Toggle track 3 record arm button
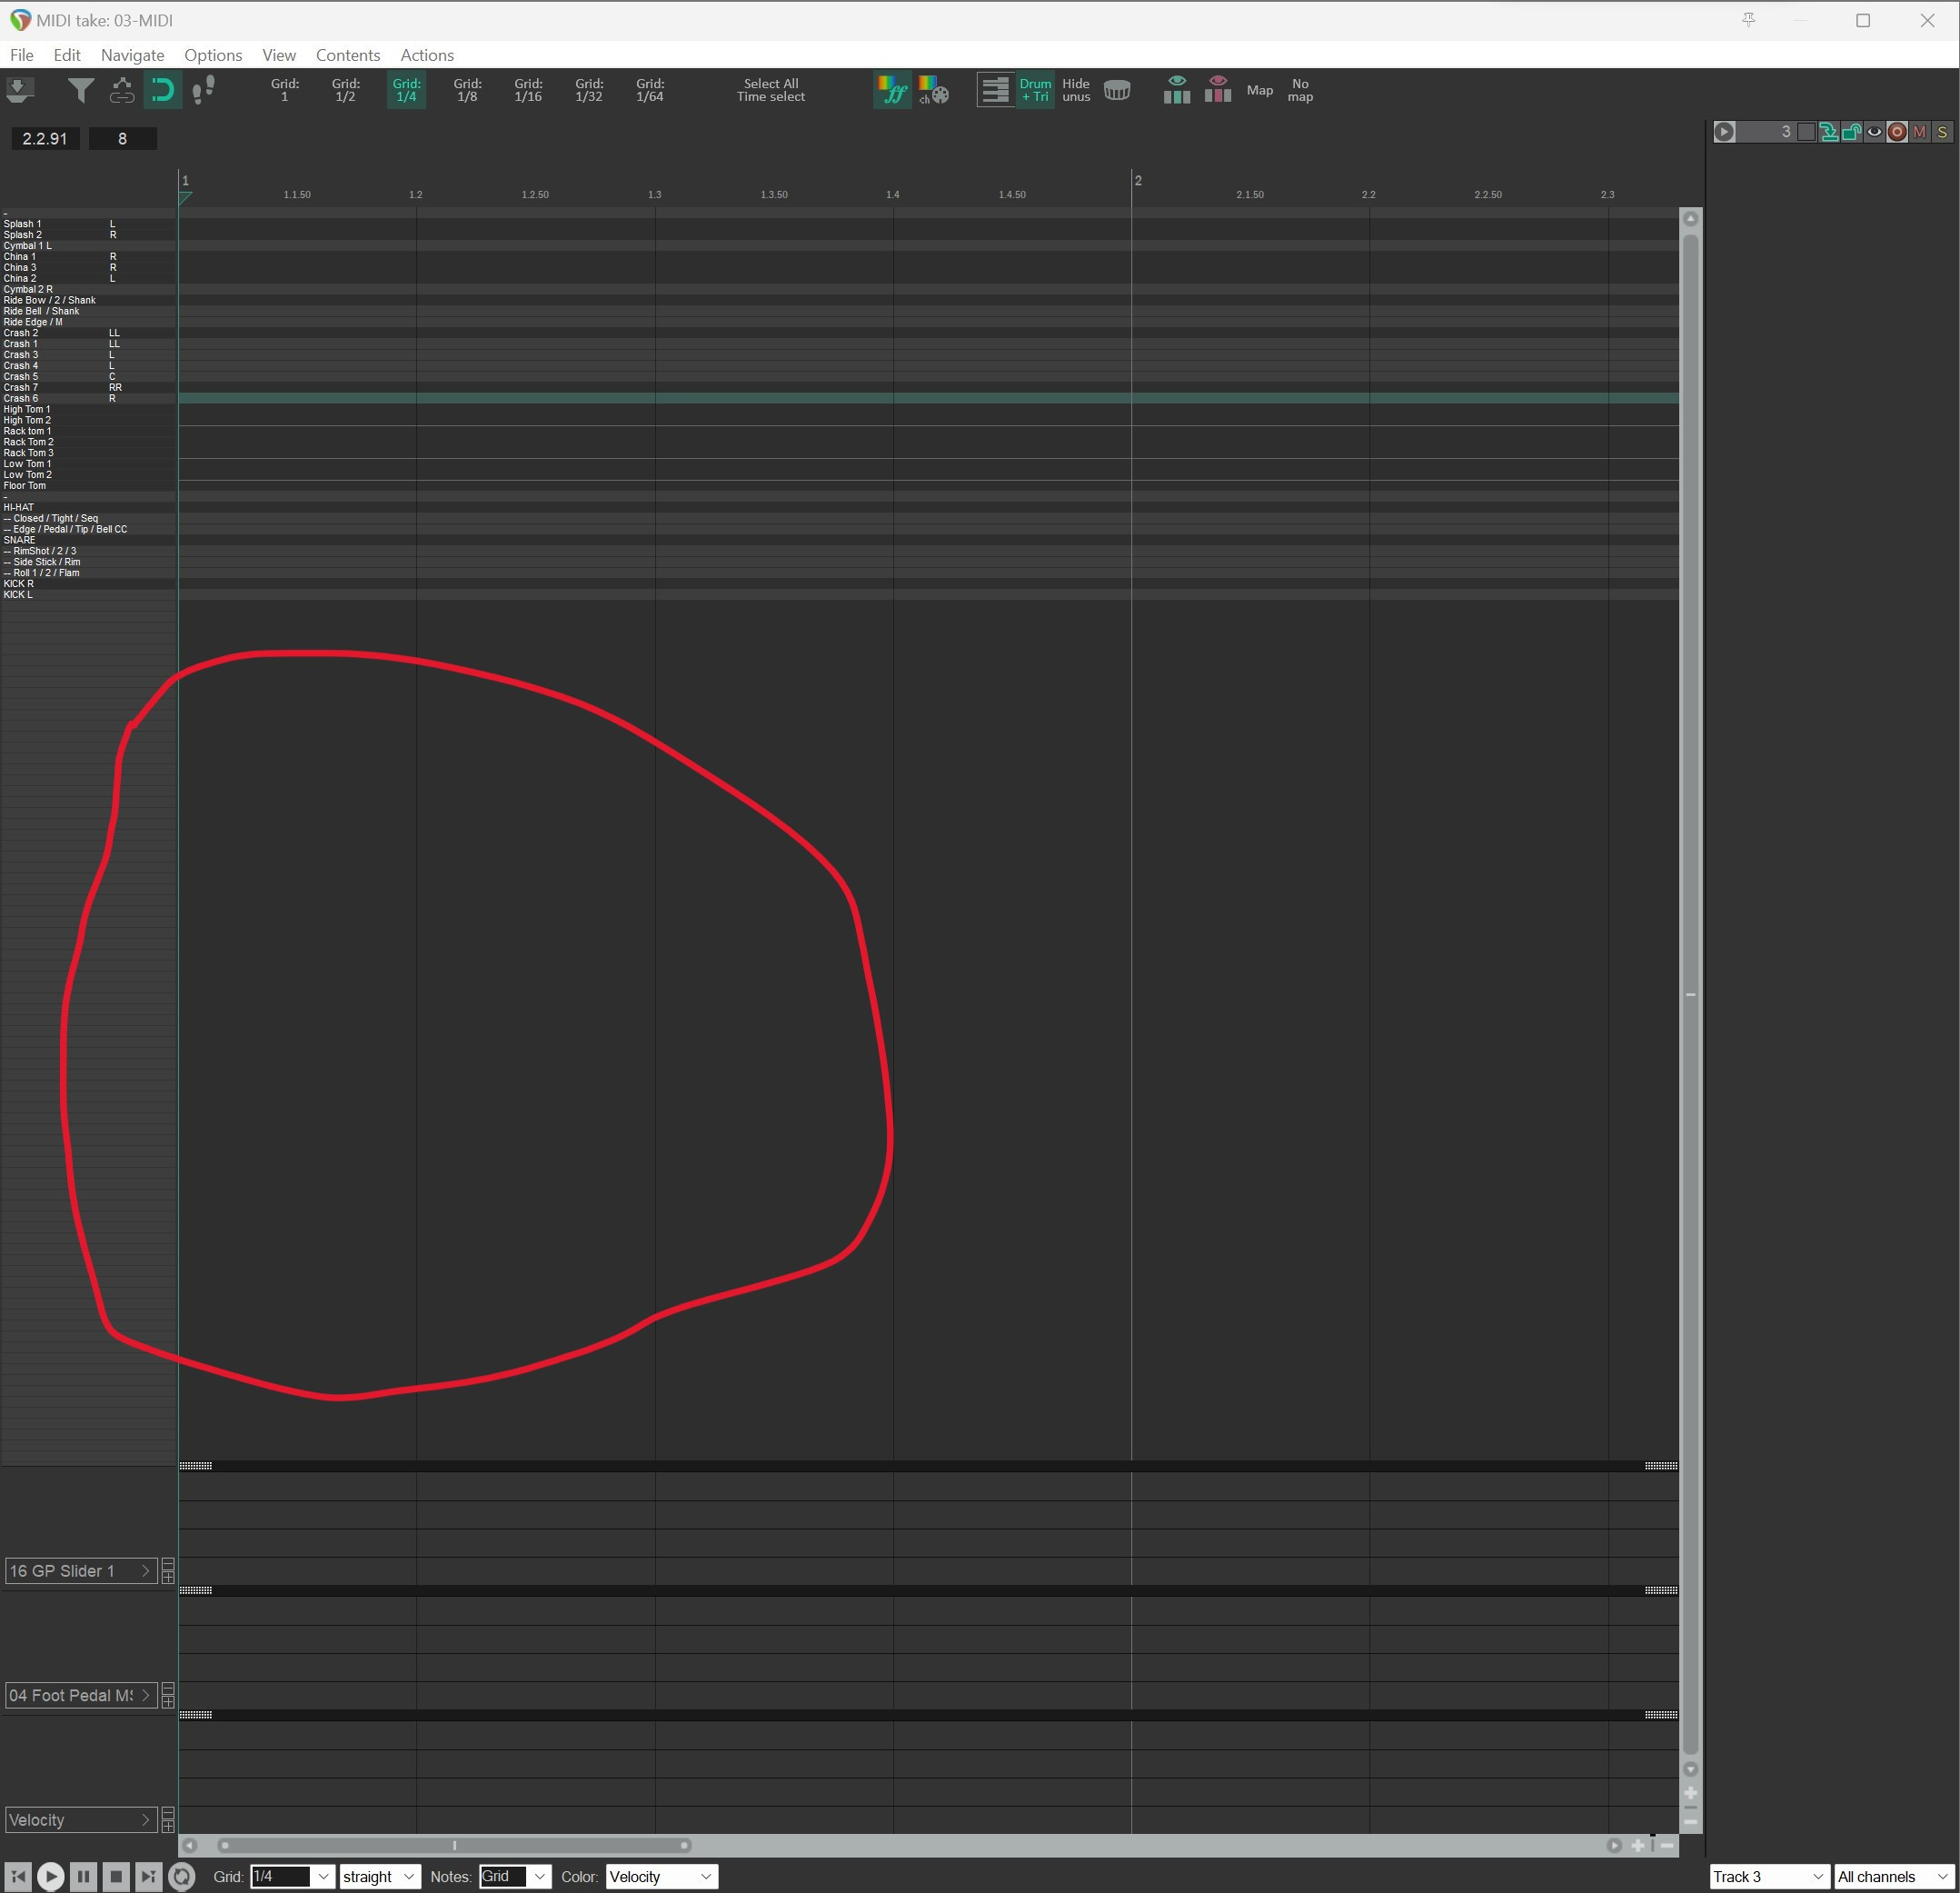This screenshot has width=1960, height=1893. (1897, 131)
